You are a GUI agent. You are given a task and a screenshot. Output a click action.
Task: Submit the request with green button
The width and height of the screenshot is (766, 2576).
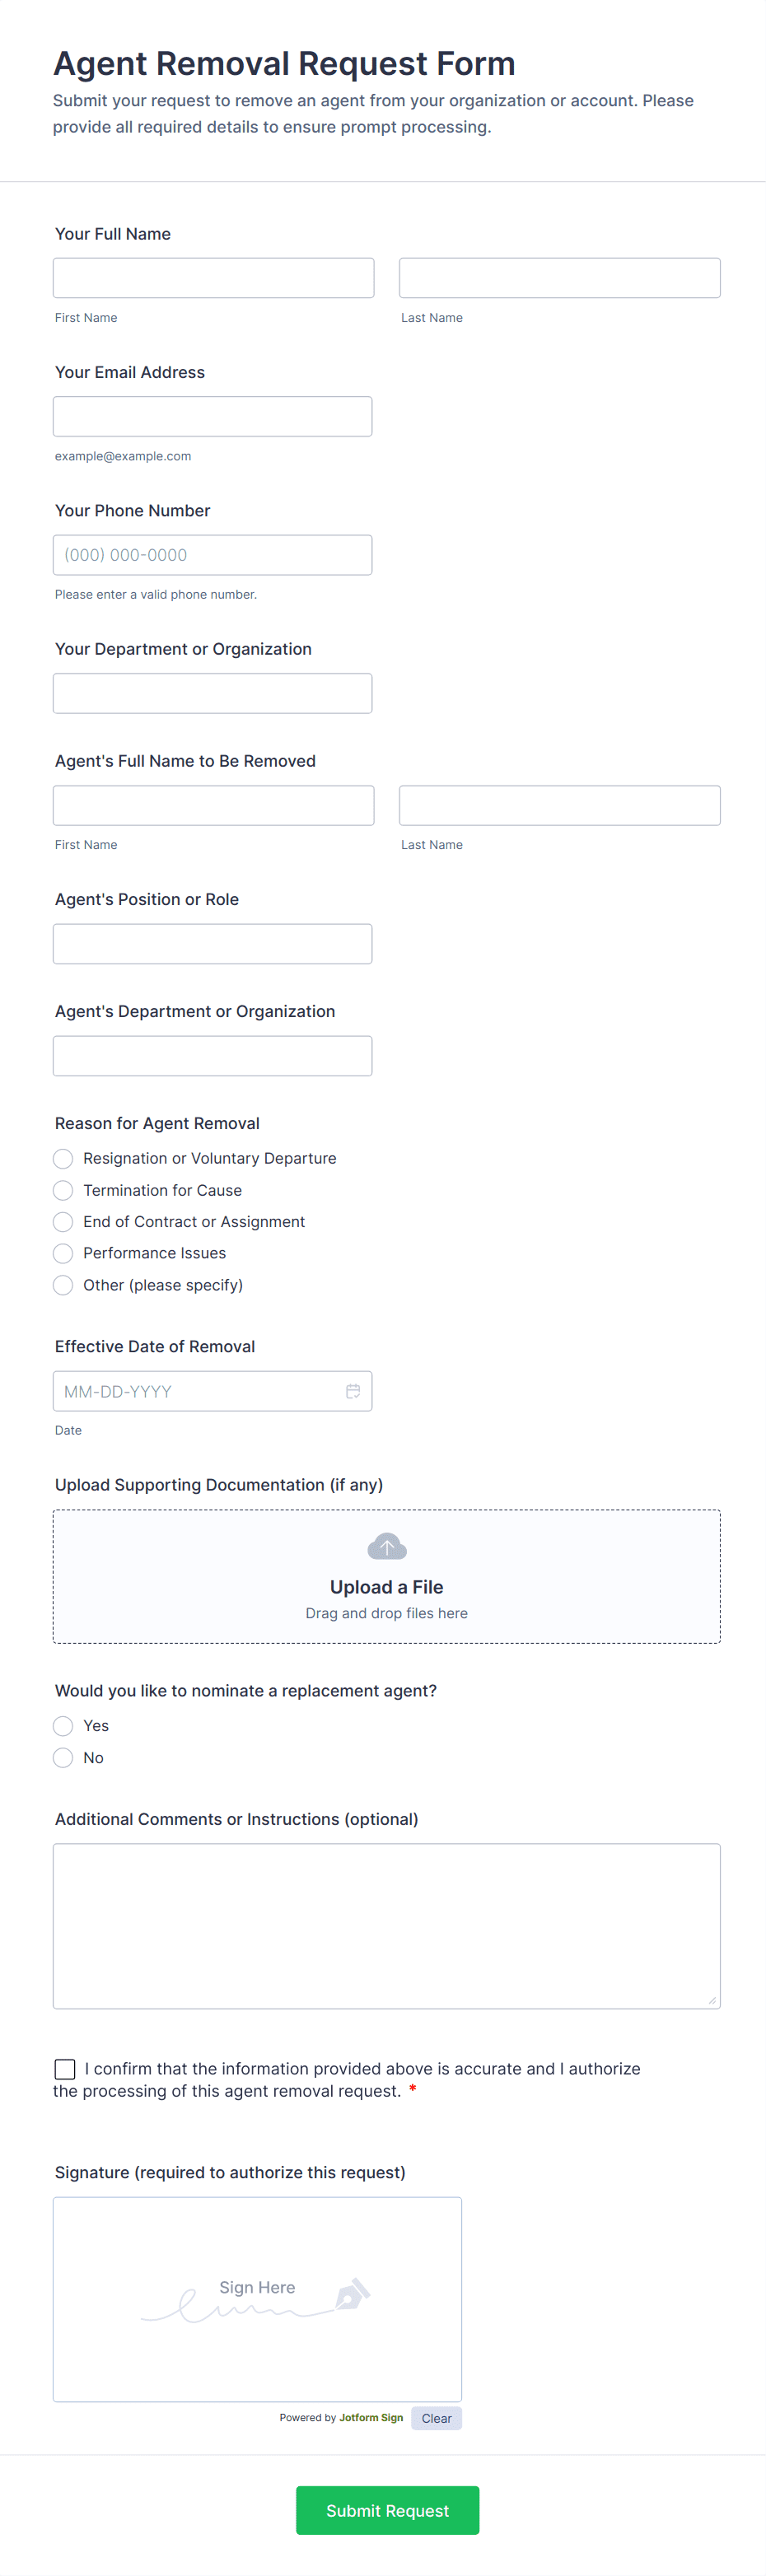click(x=387, y=2510)
